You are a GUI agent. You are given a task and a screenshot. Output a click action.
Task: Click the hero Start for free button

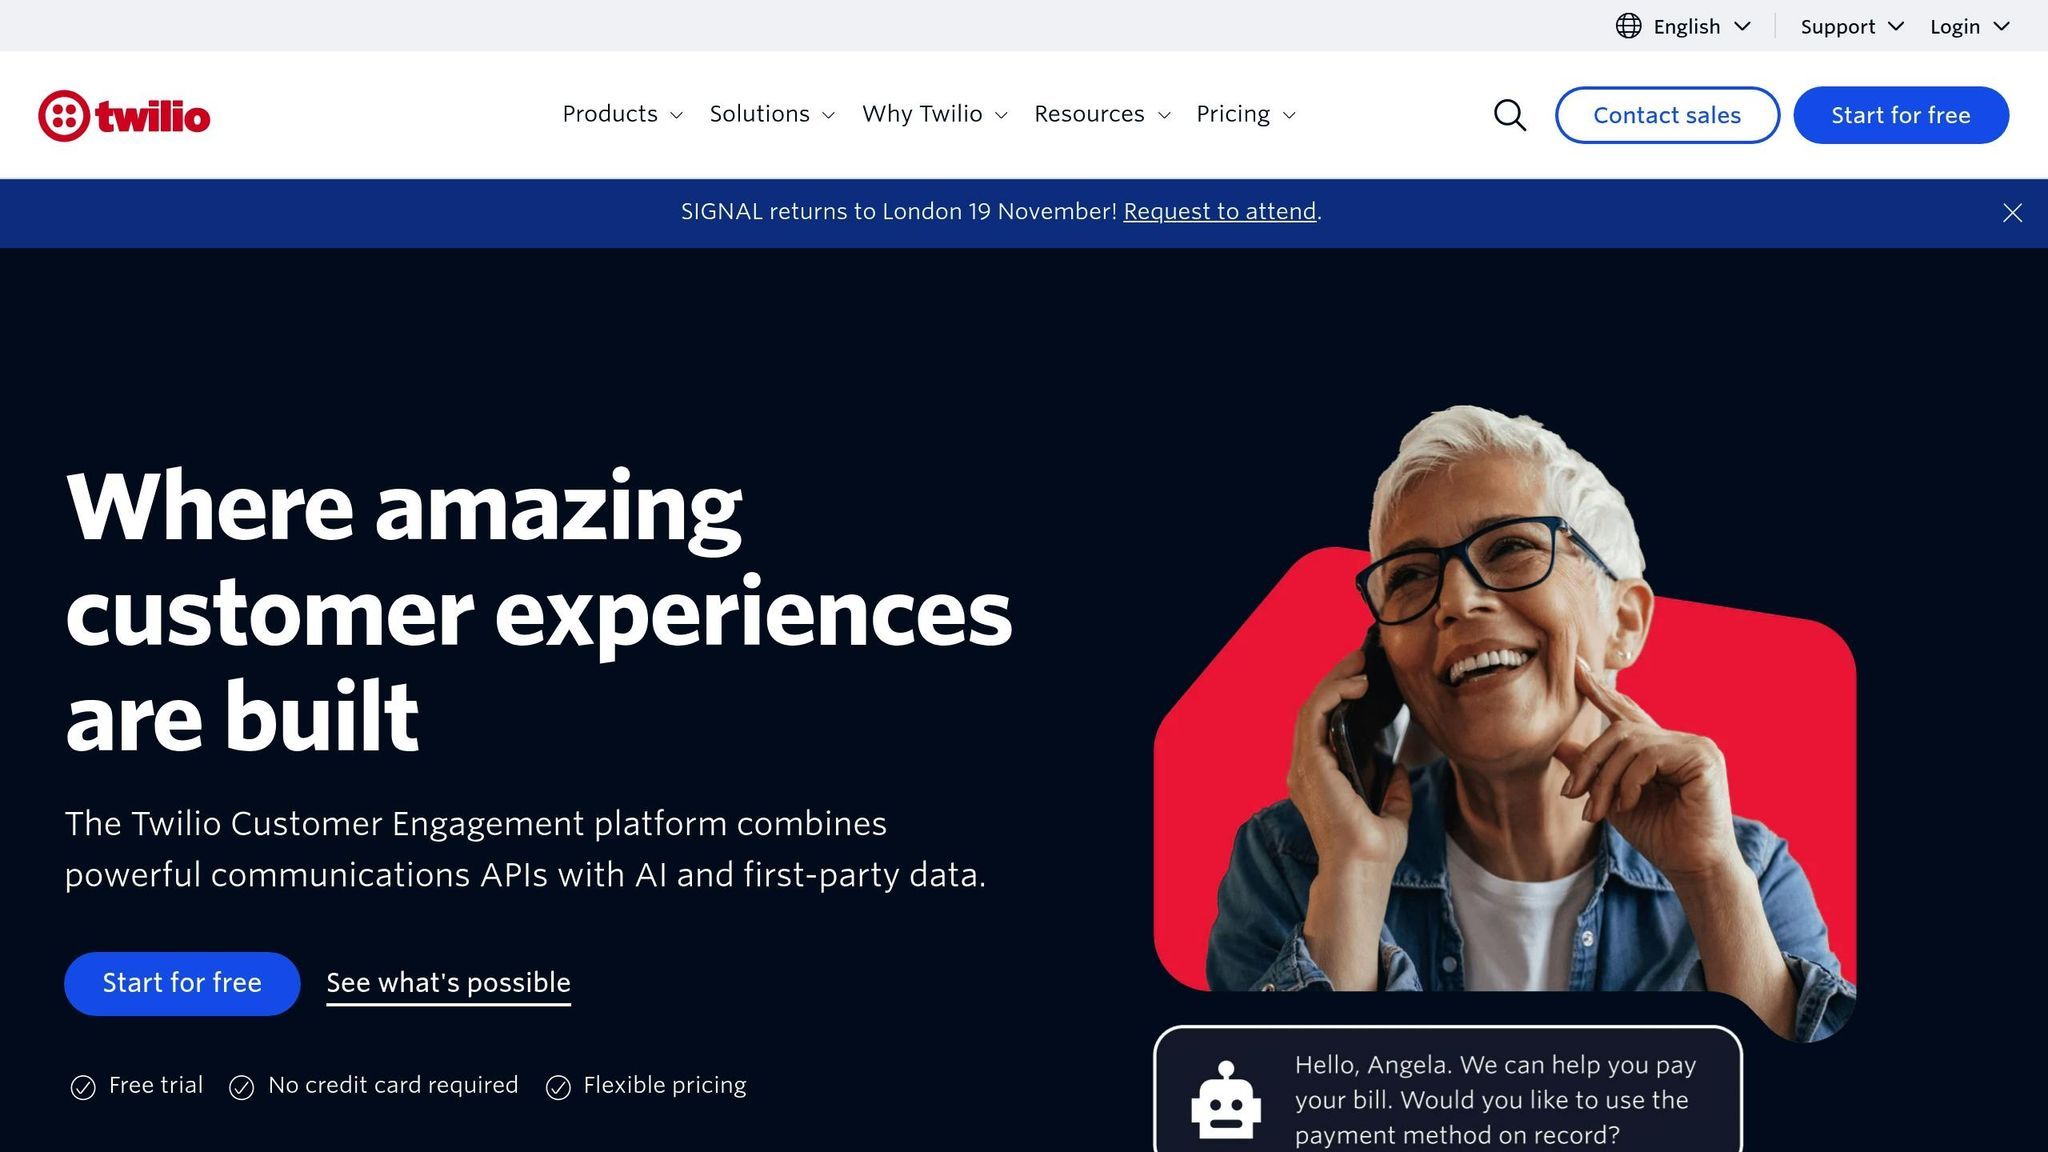(x=181, y=983)
